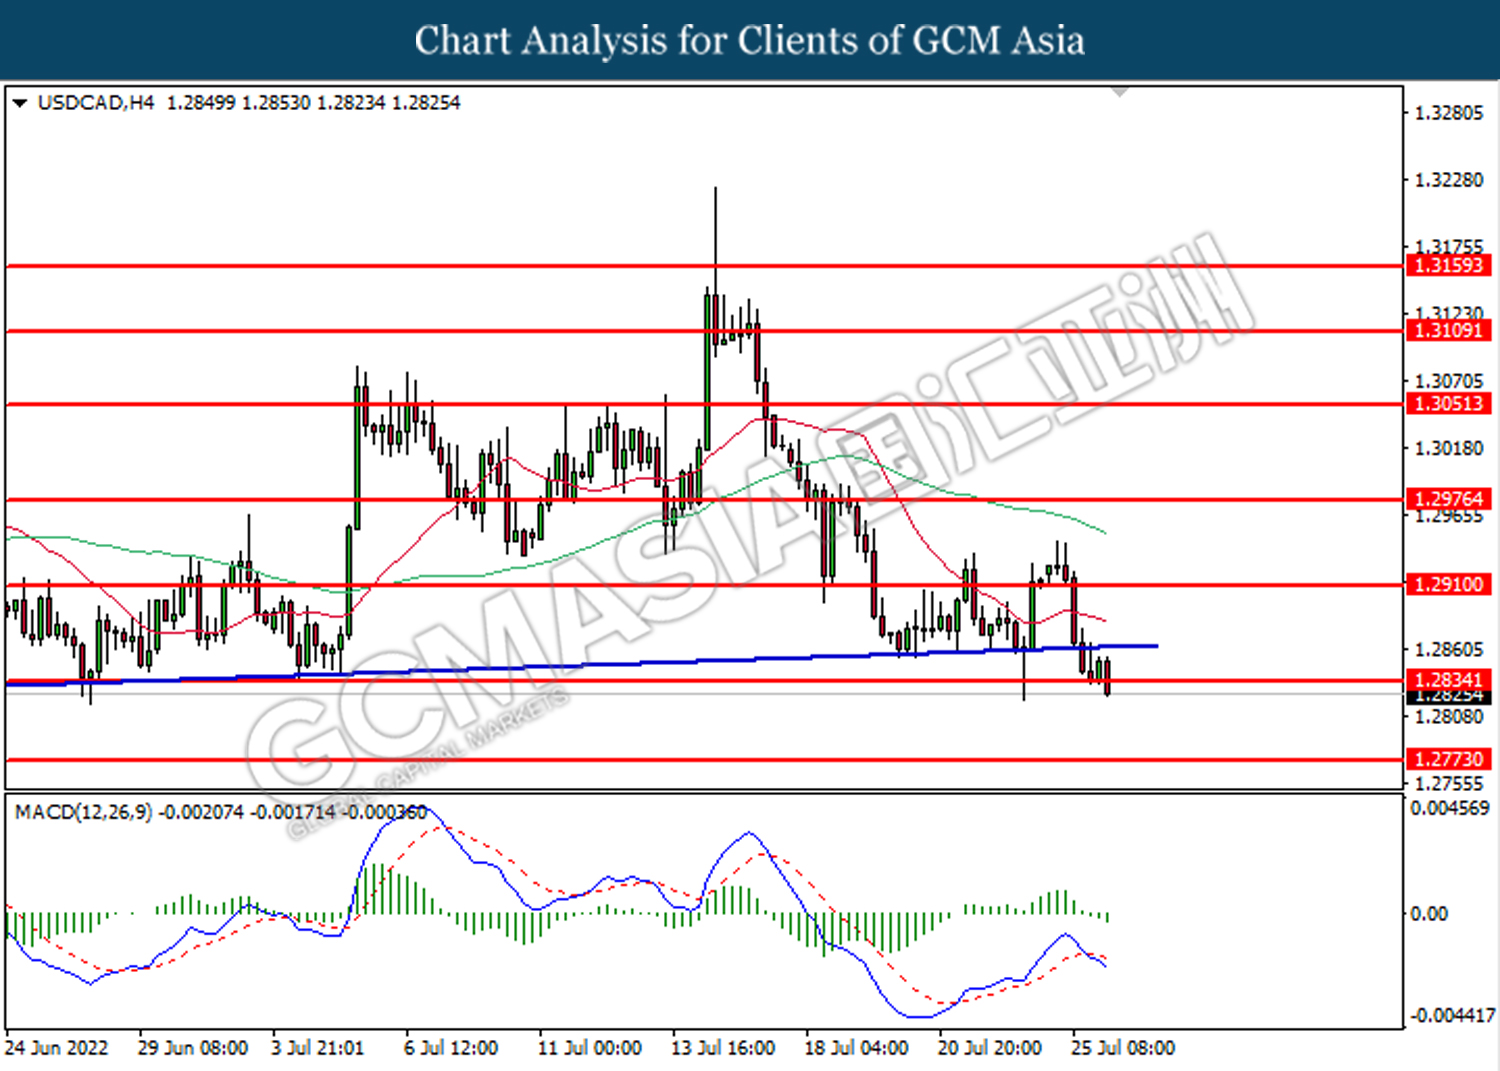This screenshot has width=1500, height=1071.
Task: Click the 25 Jul 08:00 time label
Action: point(1122,1048)
